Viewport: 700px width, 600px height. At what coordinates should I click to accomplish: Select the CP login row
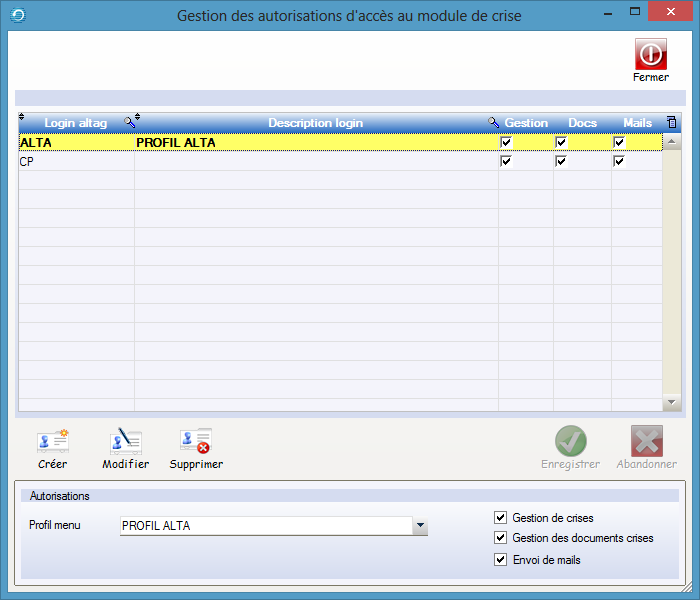point(75,161)
